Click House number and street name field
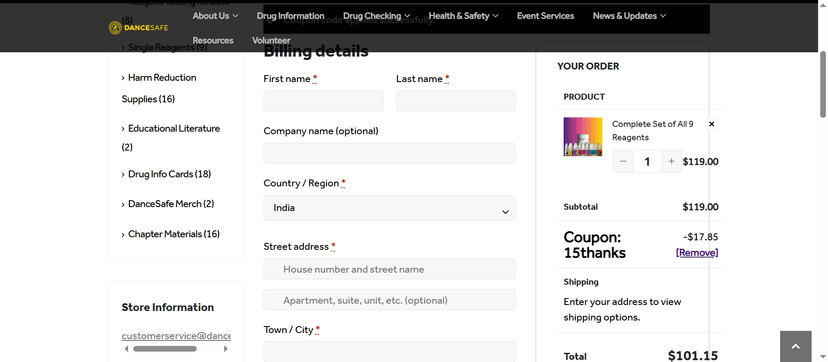828x362 pixels. [x=390, y=269]
